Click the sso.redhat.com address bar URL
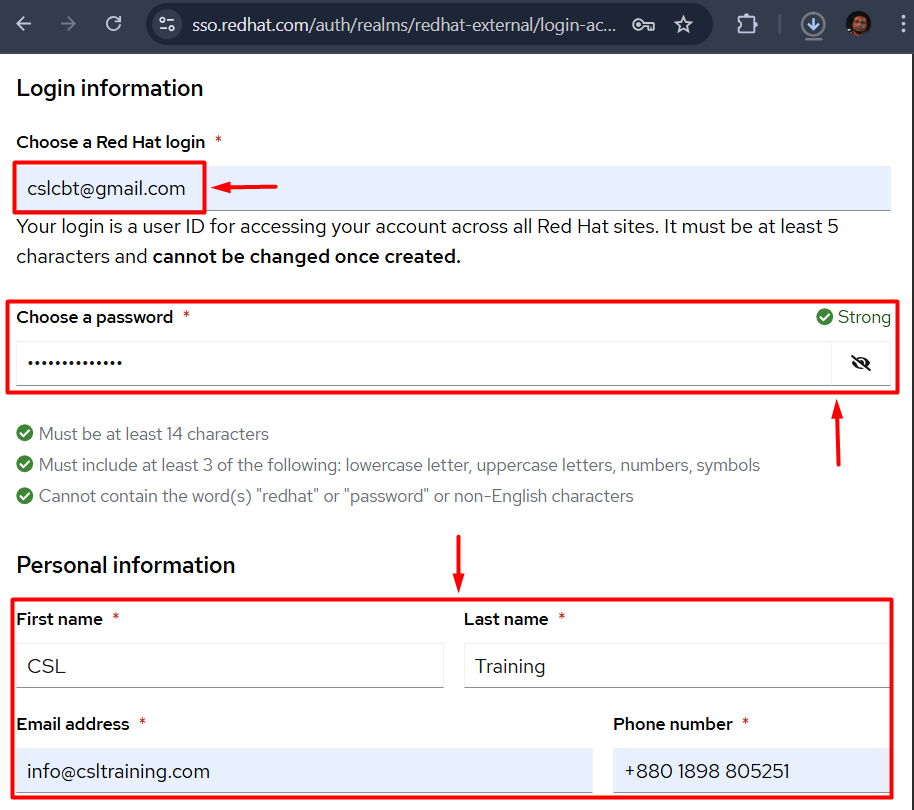Image resolution: width=914 pixels, height=810 pixels. point(400,24)
